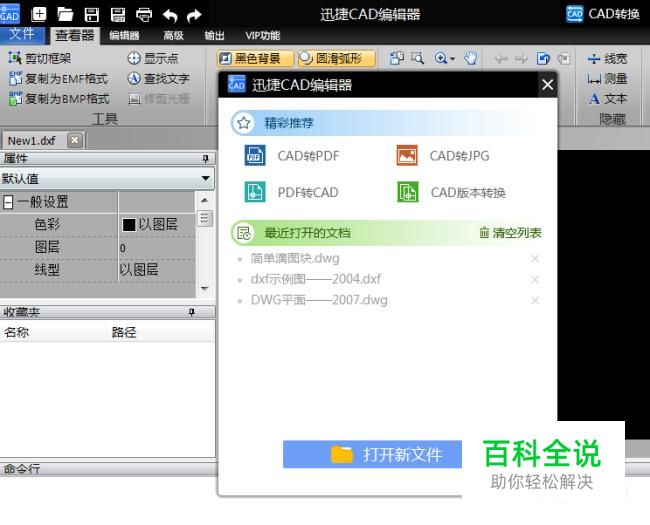Toggle 显示点 option
Image resolution: width=650 pixels, height=525 pixels.
[x=153, y=58]
